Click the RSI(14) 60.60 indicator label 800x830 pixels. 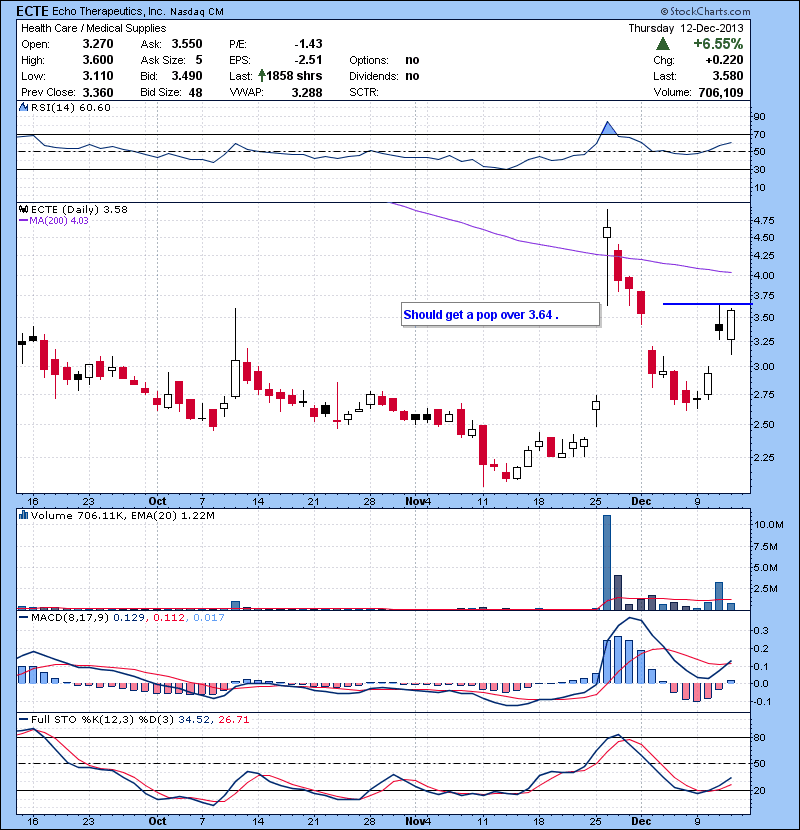click(x=70, y=107)
